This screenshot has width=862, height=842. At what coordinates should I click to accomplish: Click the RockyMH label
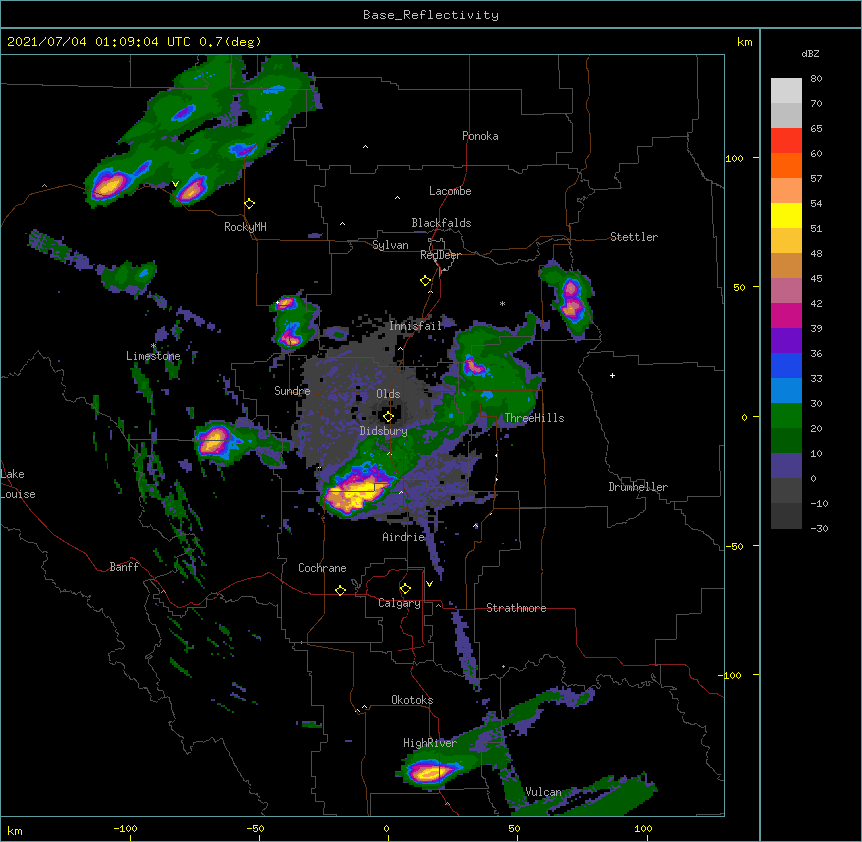pyautogui.click(x=245, y=226)
